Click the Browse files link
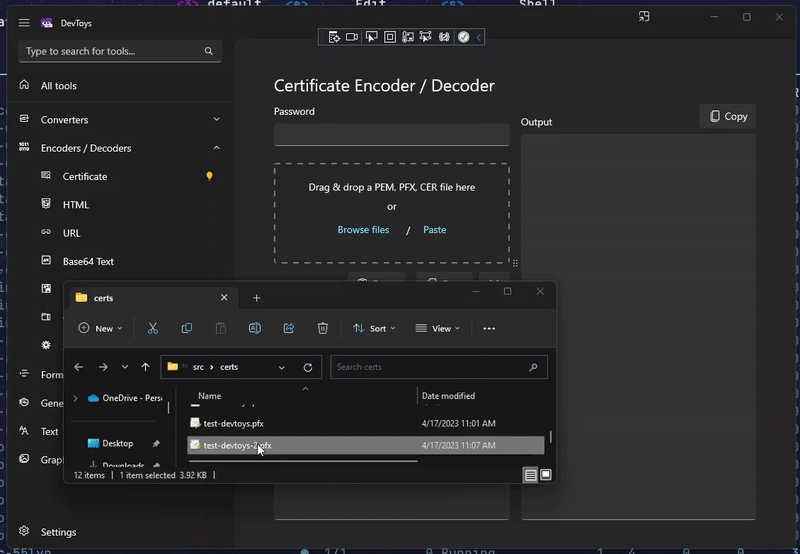This screenshot has width=800, height=554. tap(363, 230)
